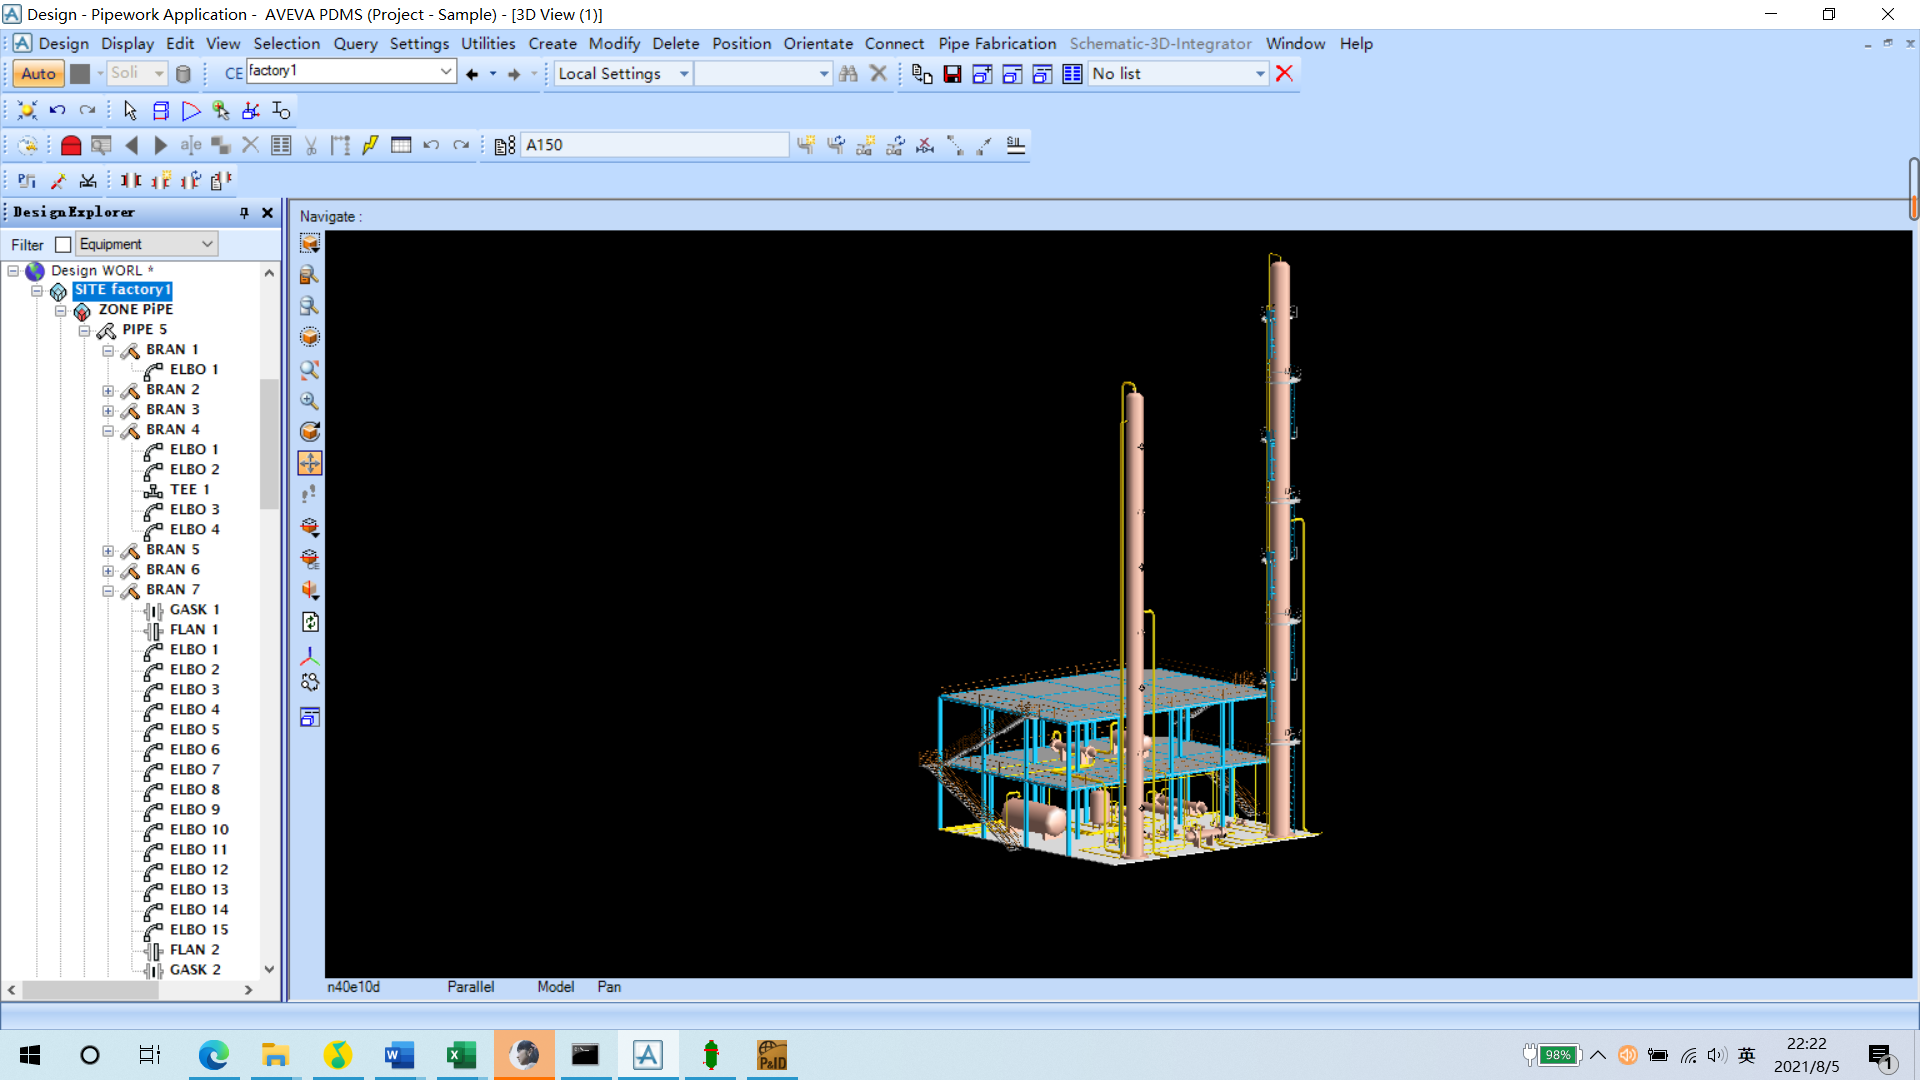Click the Save Work red disk icon
This screenshot has height=1080, width=1920.
[x=952, y=74]
